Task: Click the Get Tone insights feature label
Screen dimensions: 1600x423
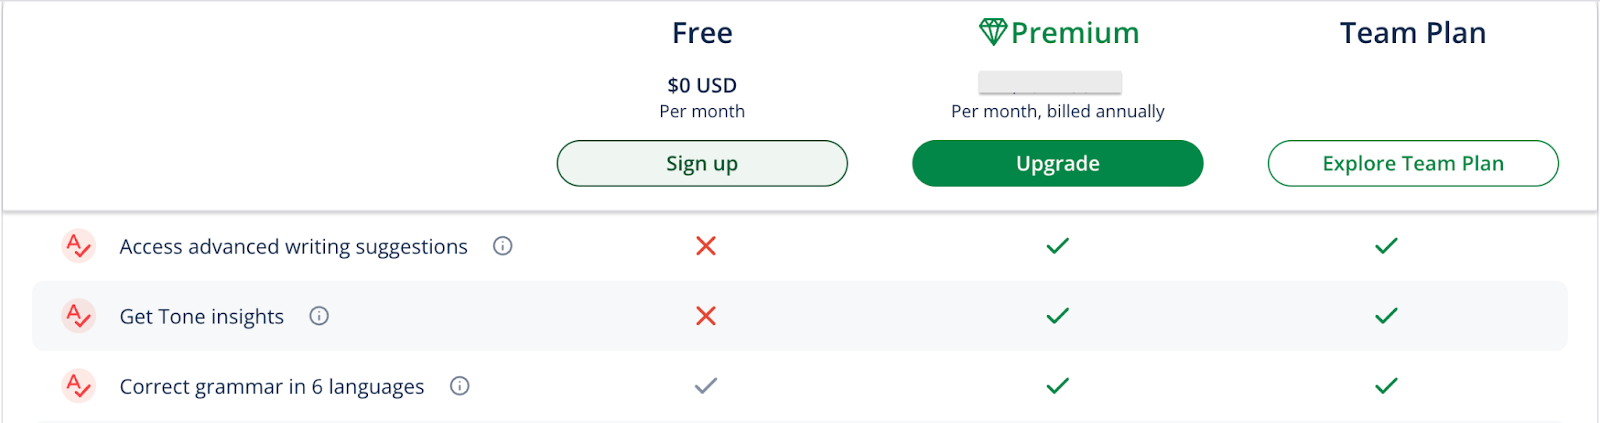Action: coord(201,317)
